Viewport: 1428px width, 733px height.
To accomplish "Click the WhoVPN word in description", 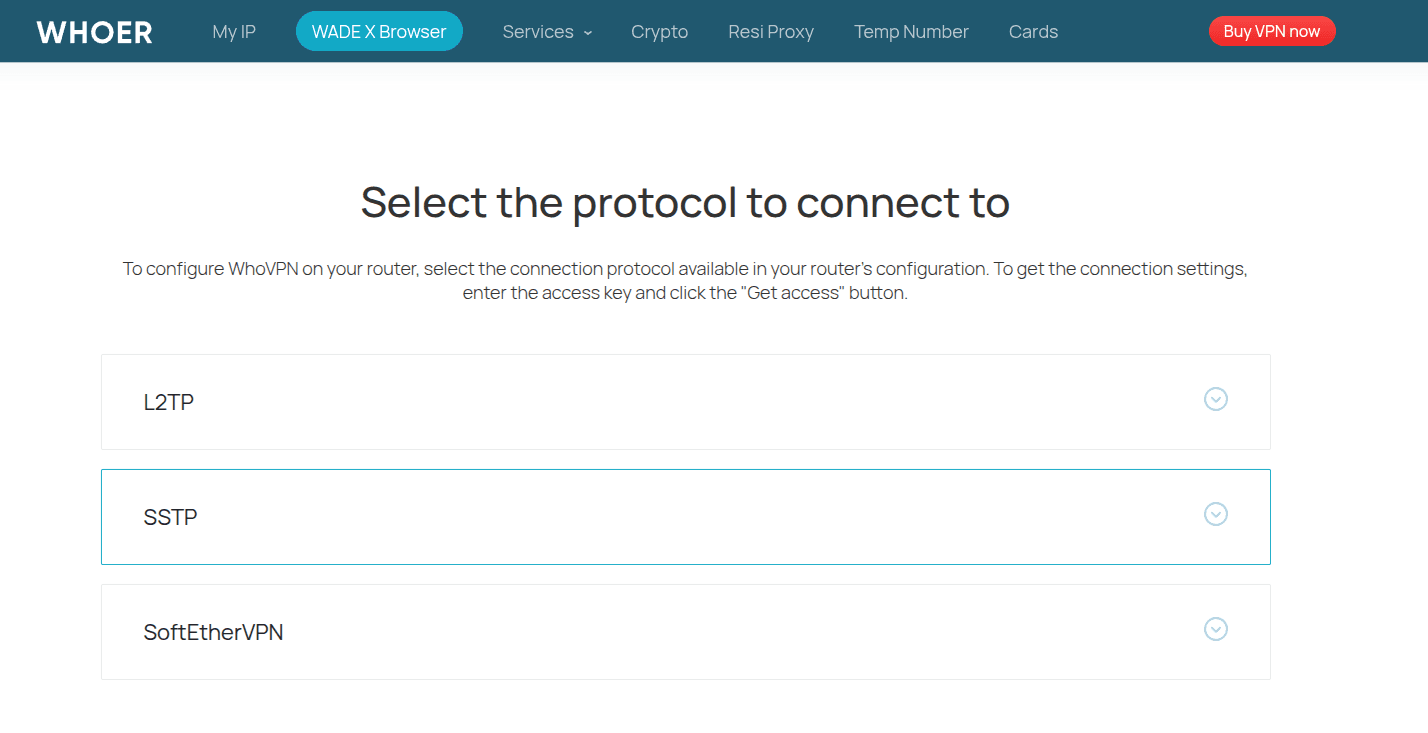I will click(263, 269).
